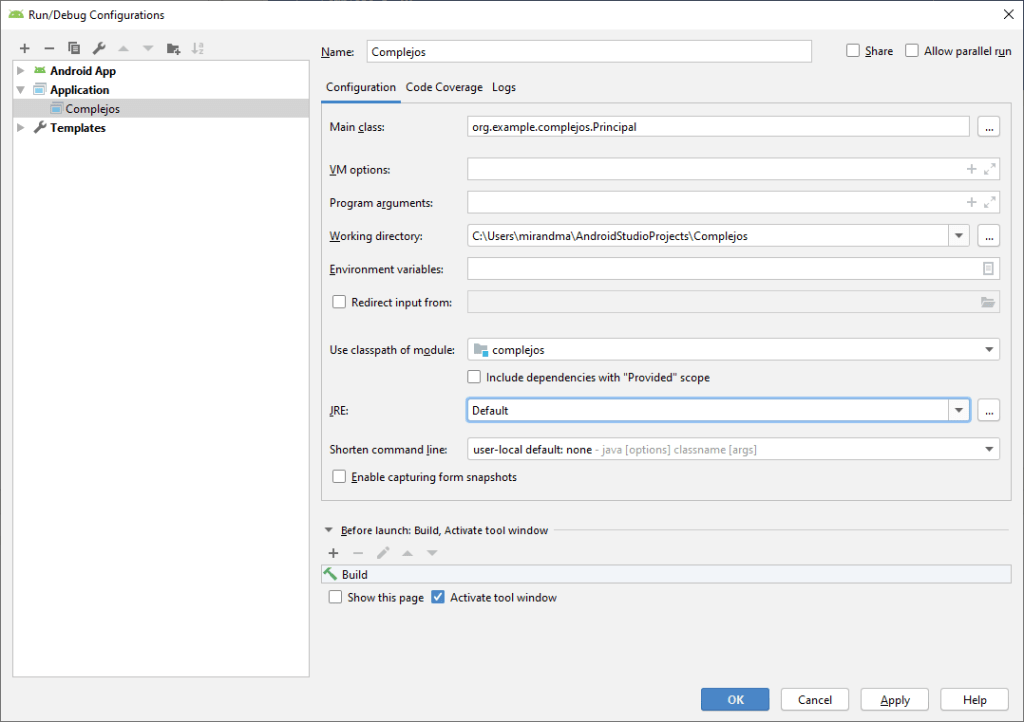Screen dimensions: 1024x722
Task: Click the Sort configurations alphabetically icon
Action: pos(198,48)
